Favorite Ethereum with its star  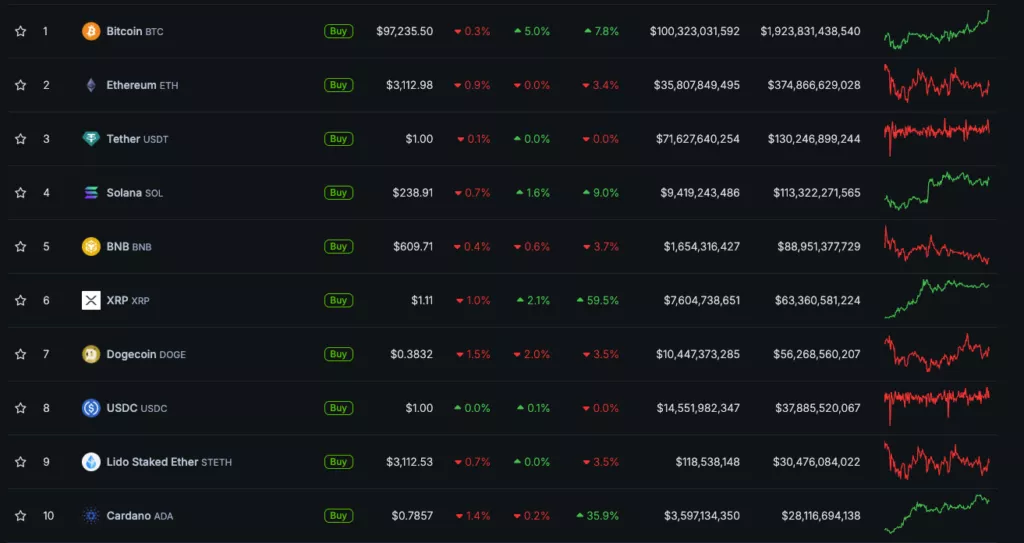coord(21,85)
